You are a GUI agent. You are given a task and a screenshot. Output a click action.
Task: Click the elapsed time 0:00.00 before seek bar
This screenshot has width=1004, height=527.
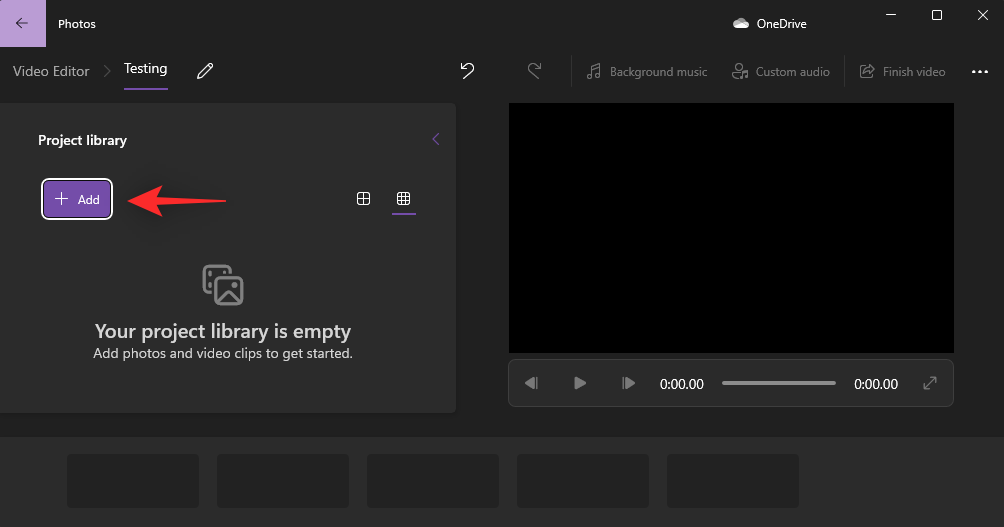[x=682, y=384]
